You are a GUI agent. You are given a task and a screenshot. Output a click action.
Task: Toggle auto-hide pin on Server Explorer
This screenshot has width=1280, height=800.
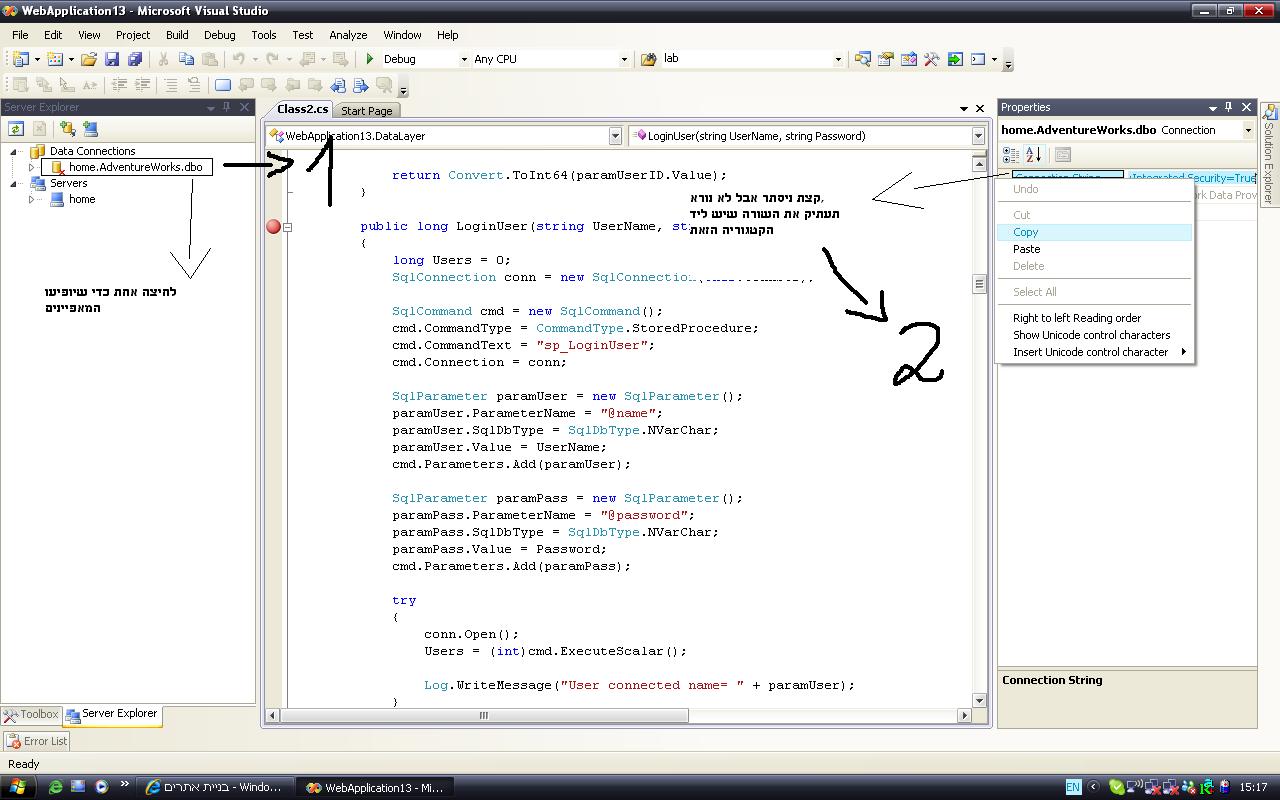(x=227, y=107)
